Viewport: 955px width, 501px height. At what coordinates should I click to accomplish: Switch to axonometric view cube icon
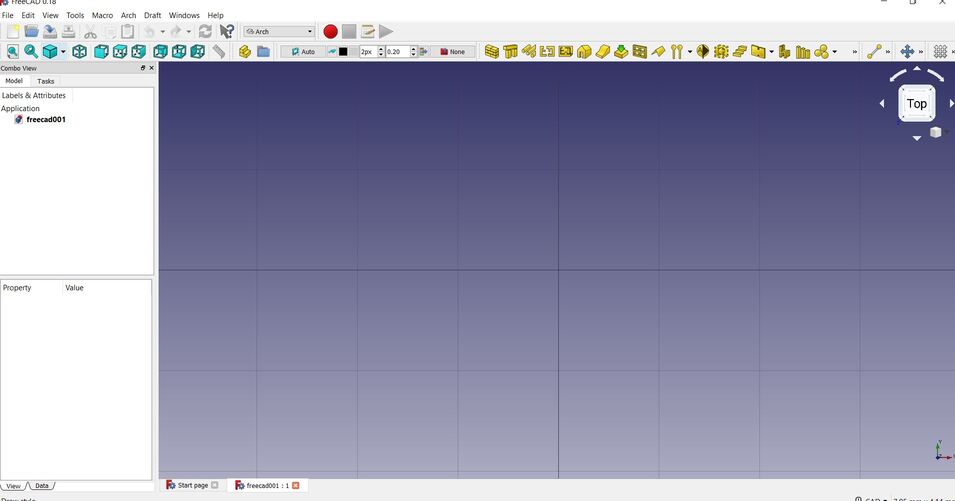coord(79,52)
